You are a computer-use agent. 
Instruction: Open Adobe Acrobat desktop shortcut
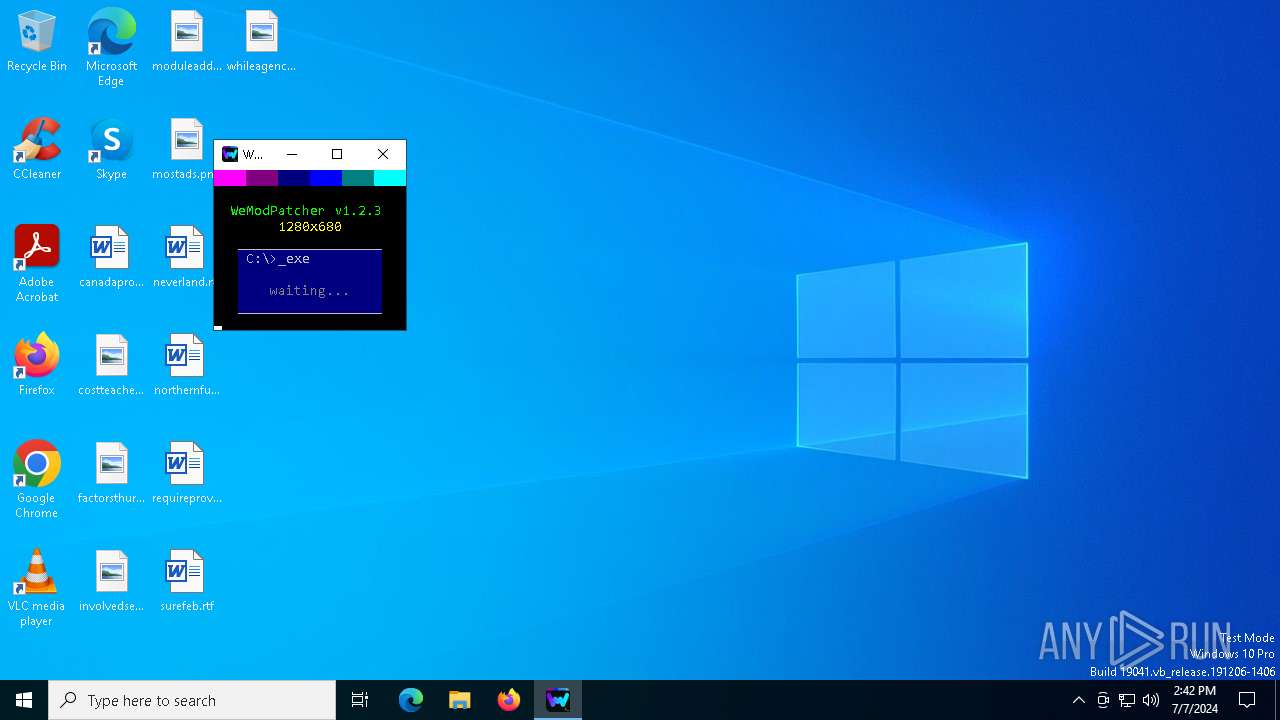point(37,264)
